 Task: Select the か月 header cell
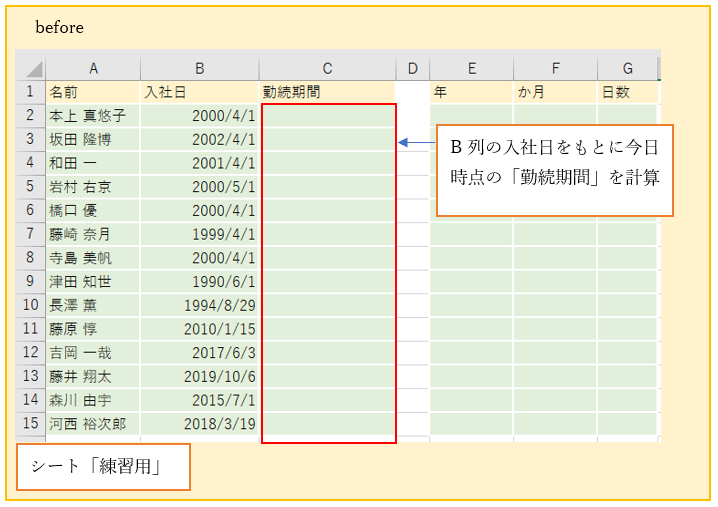point(556,92)
